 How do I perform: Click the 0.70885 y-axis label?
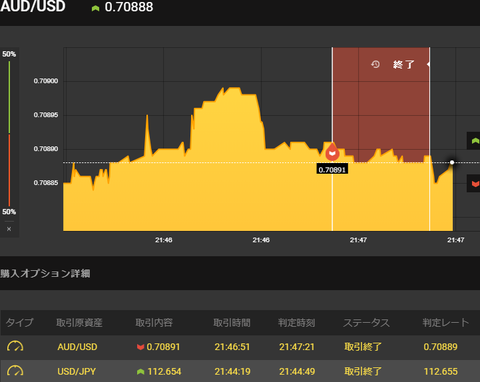46,183
